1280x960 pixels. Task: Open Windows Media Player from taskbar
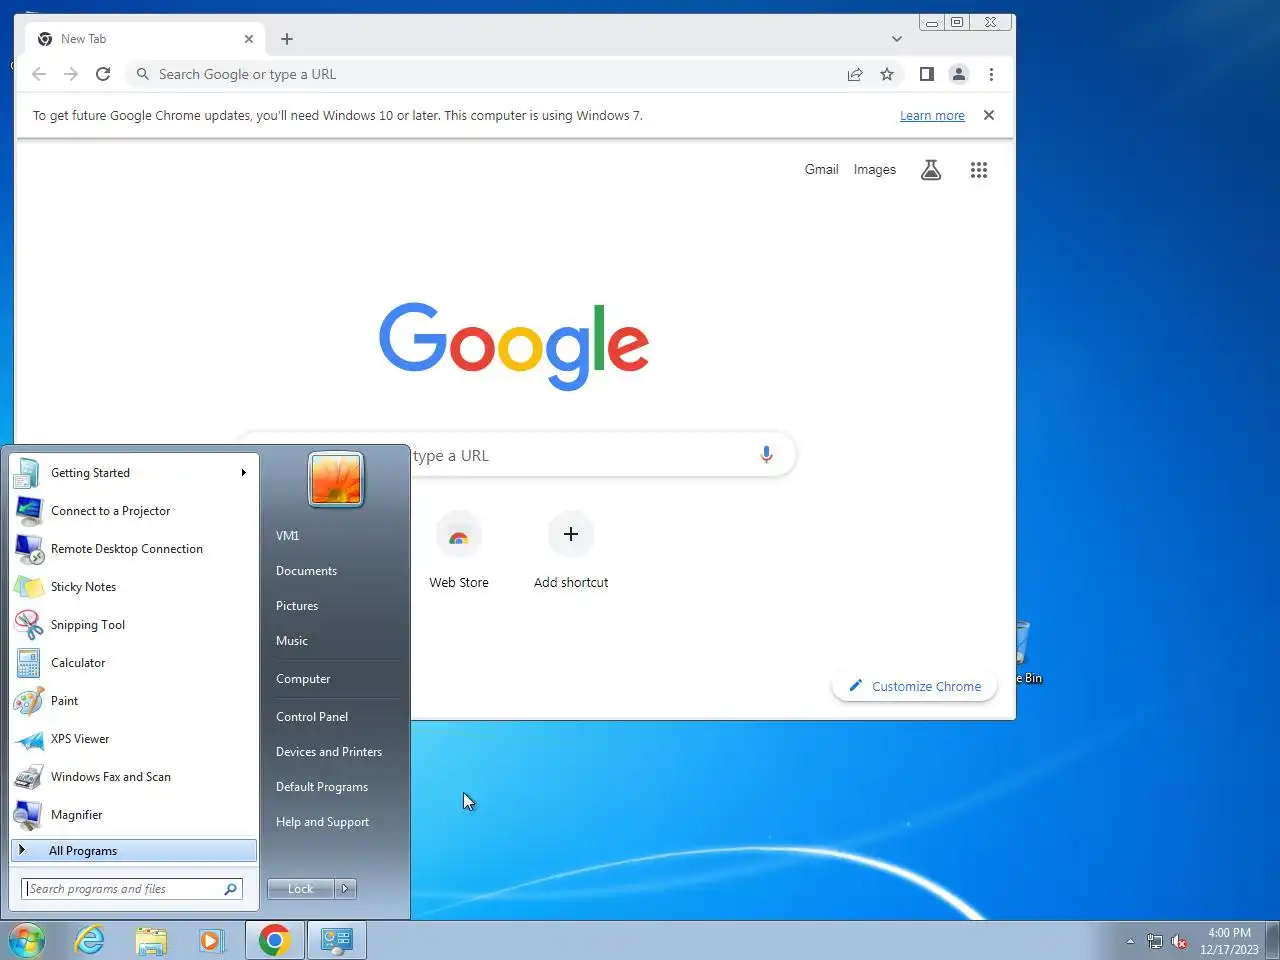[x=212, y=940]
